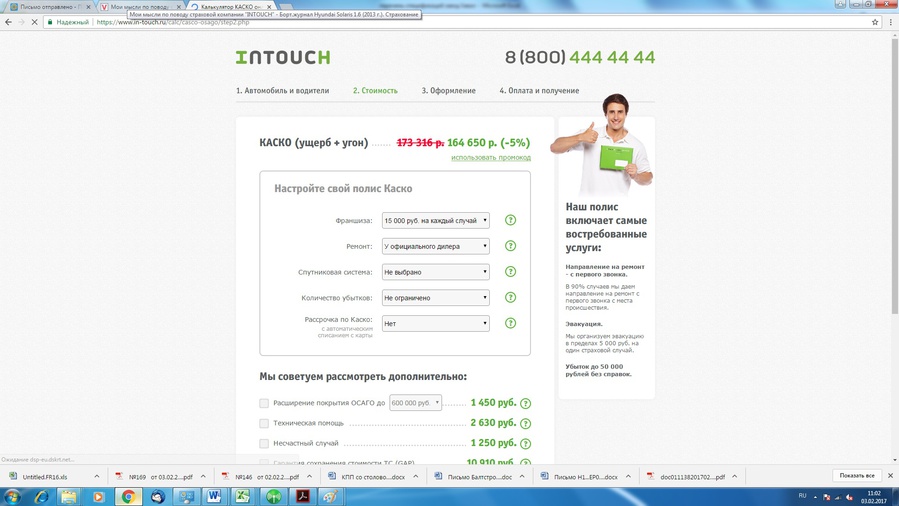Open help icon for Спутниковая система
The height and width of the screenshot is (506, 899).
pos(510,272)
